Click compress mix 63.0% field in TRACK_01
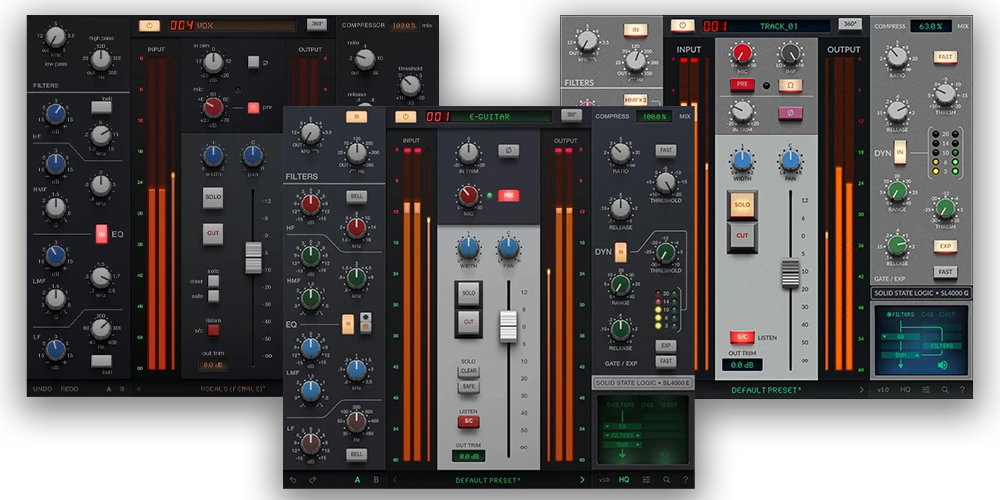Image resolution: width=1000 pixels, height=500 pixels. tap(931, 26)
